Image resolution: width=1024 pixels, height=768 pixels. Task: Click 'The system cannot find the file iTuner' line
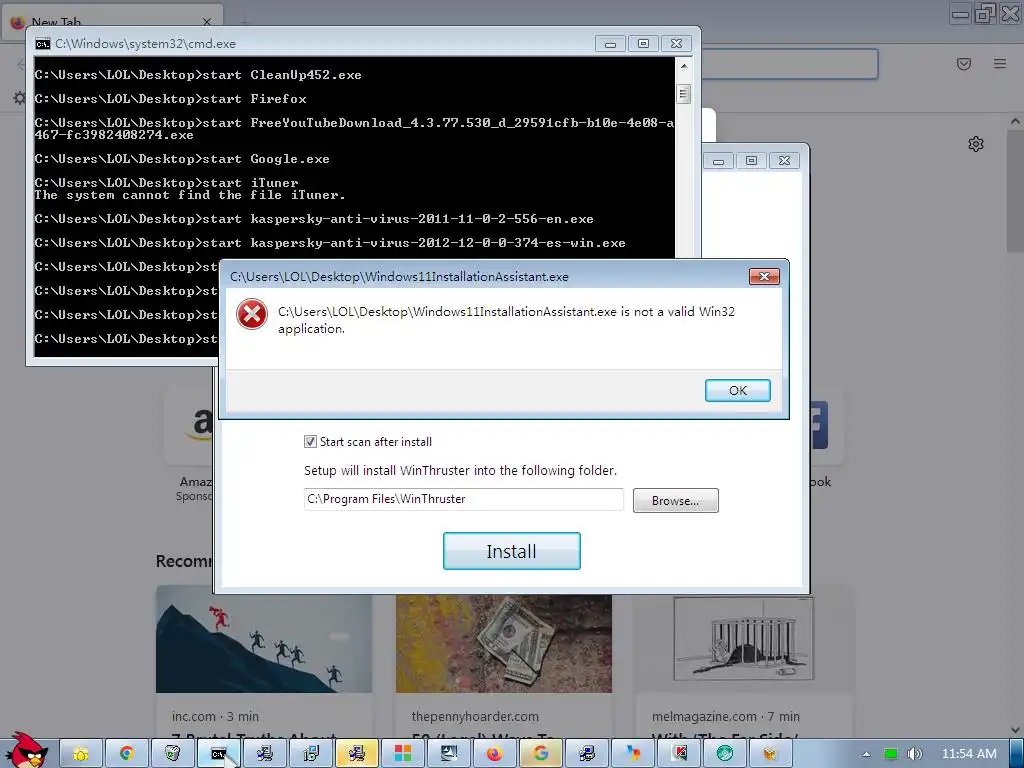pos(190,195)
